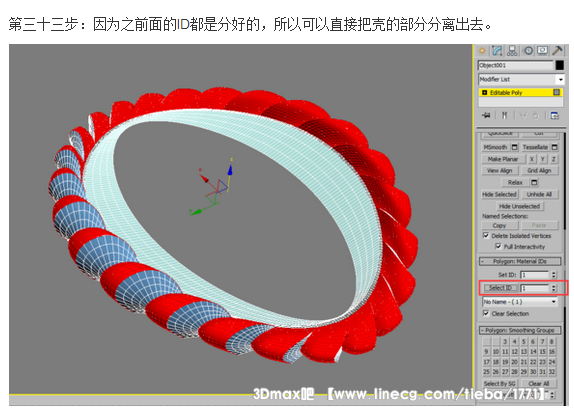Click the red X axis gizmo arrow

pos(204,179)
